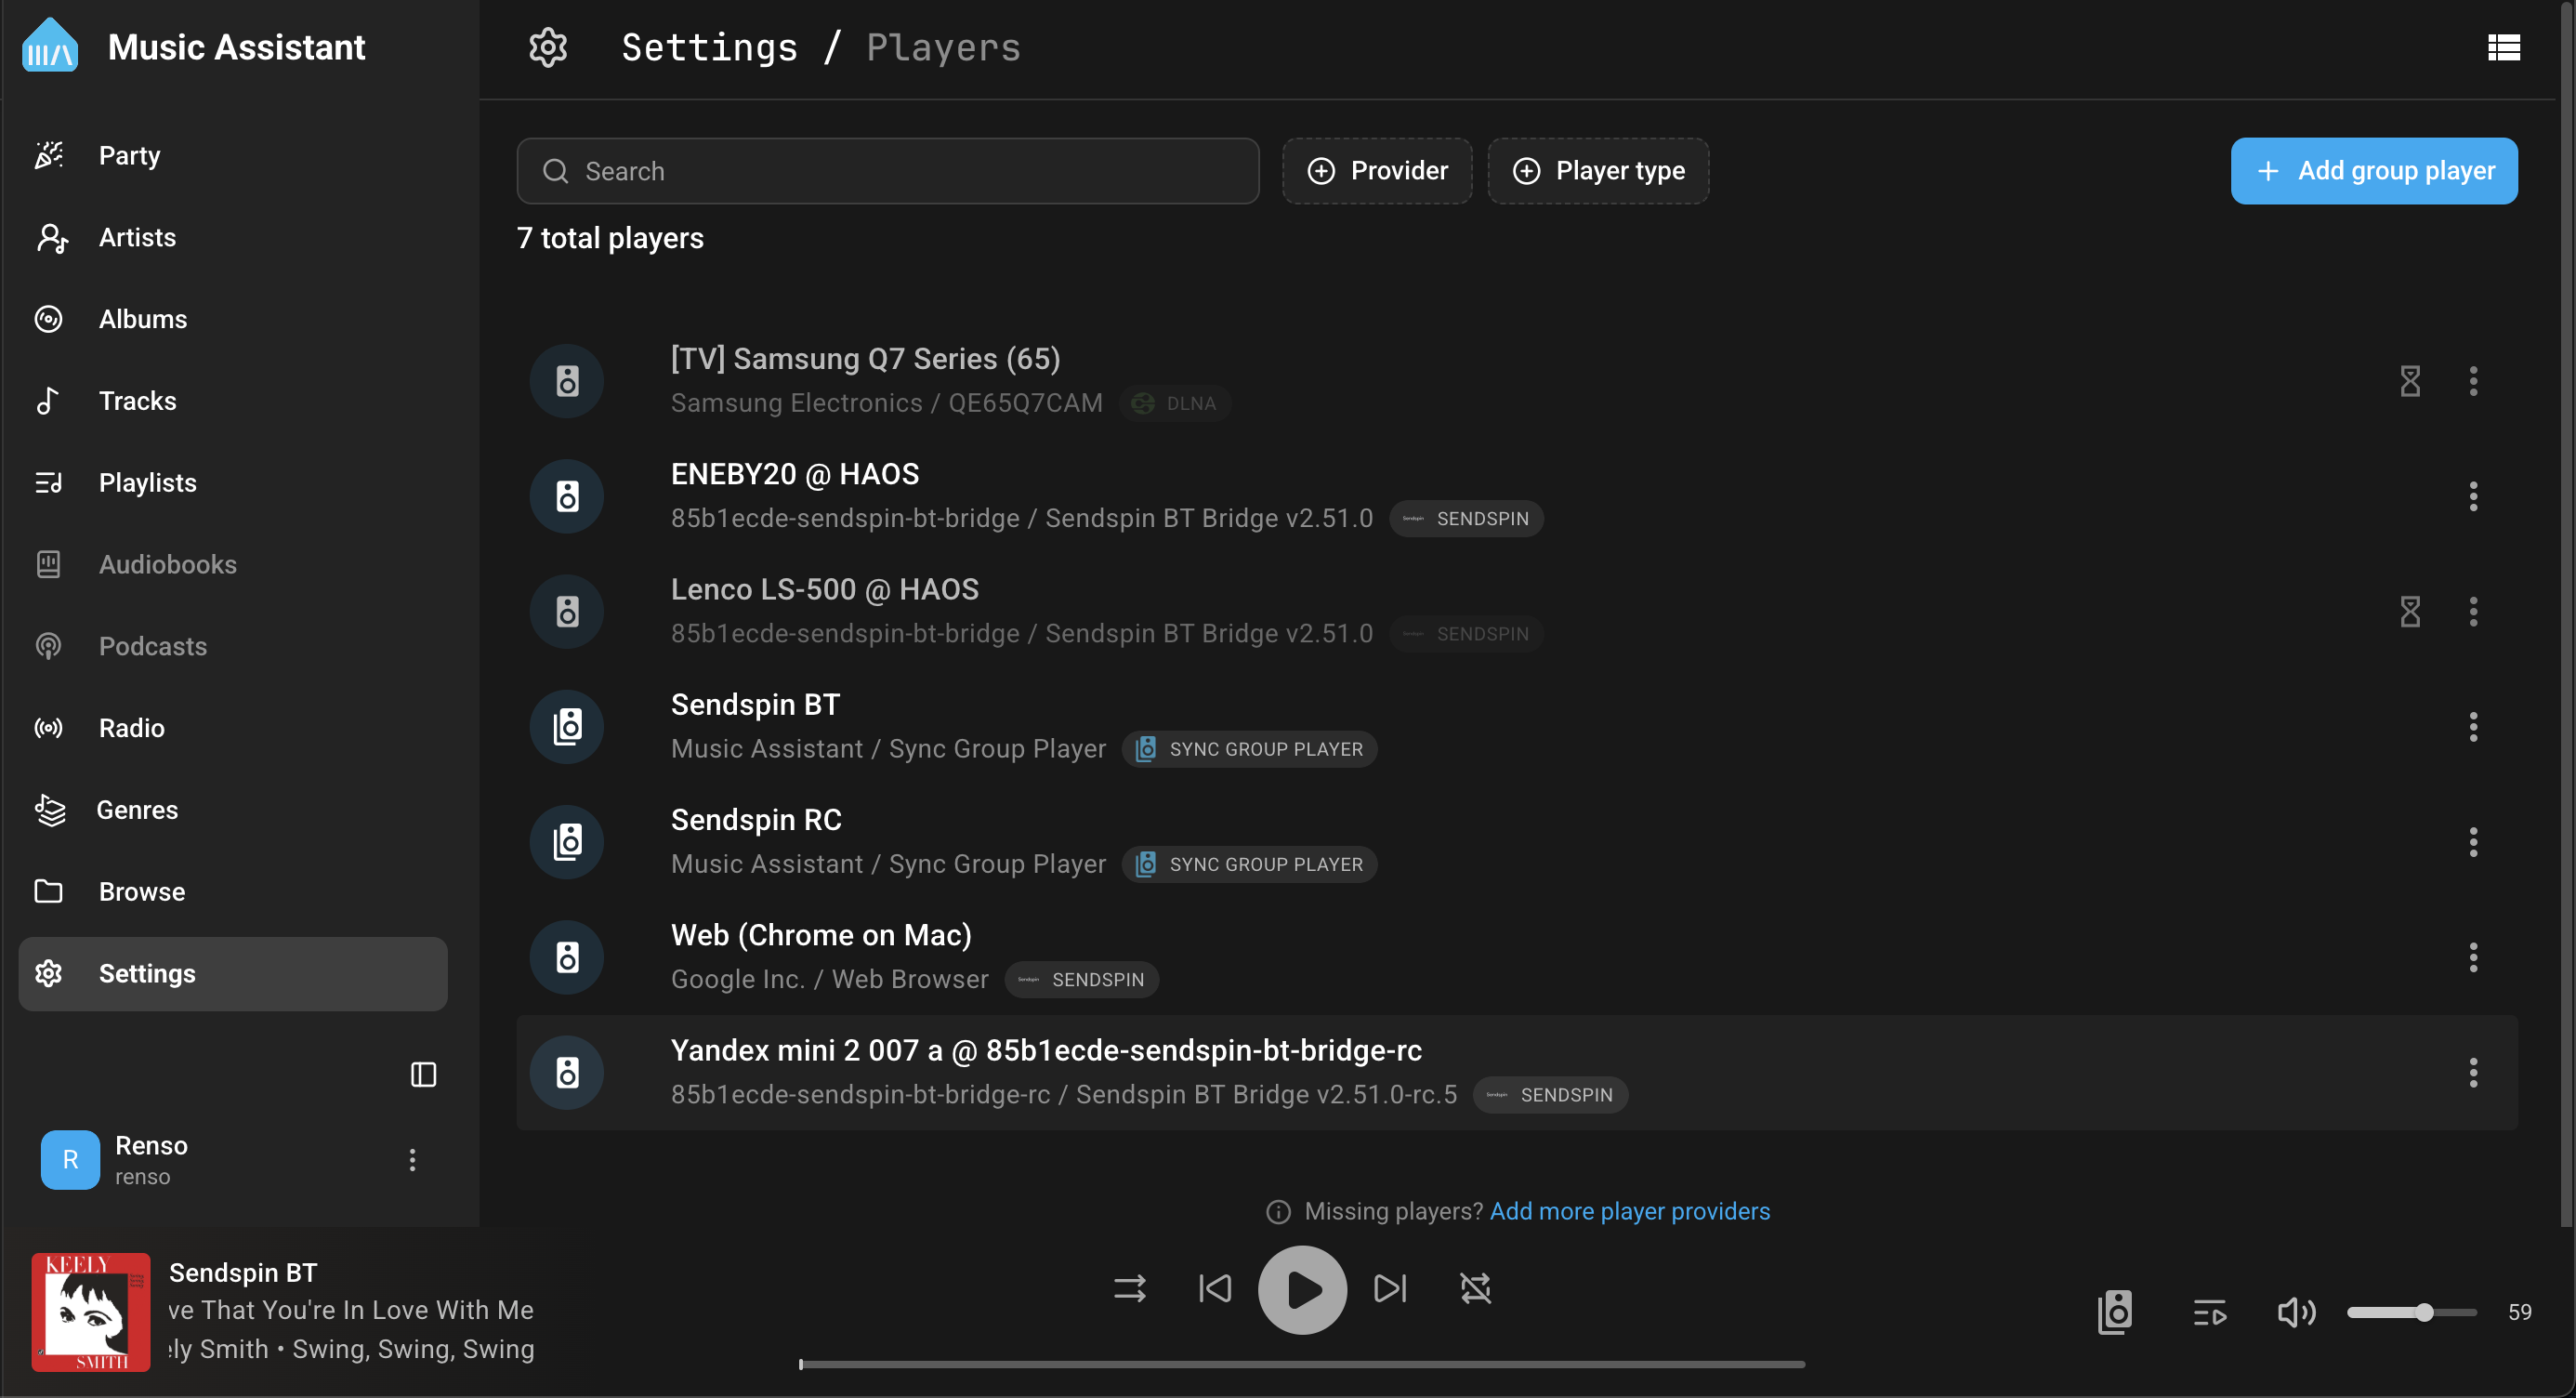Open the active queue icon near the volume control
This screenshot has width=2576, height=1398.
click(2210, 1312)
